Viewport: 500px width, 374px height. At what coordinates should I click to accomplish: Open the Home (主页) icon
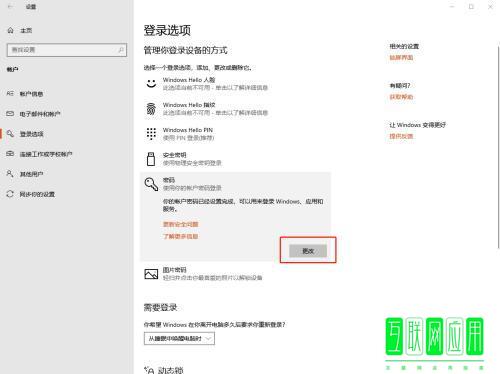(10, 30)
